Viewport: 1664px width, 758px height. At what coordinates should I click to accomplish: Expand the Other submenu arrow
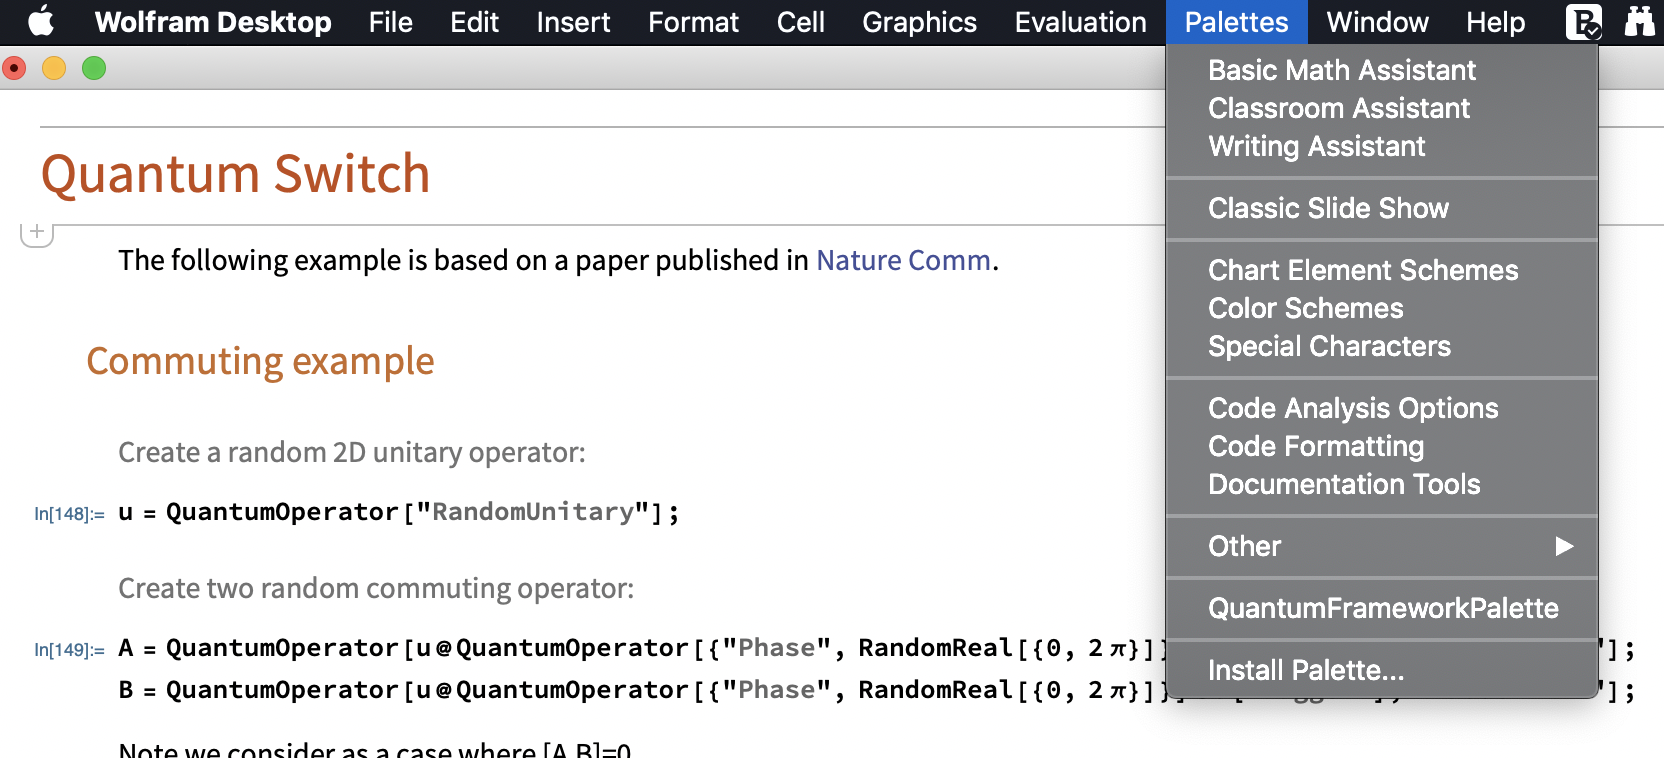click(x=1564, y=546)
